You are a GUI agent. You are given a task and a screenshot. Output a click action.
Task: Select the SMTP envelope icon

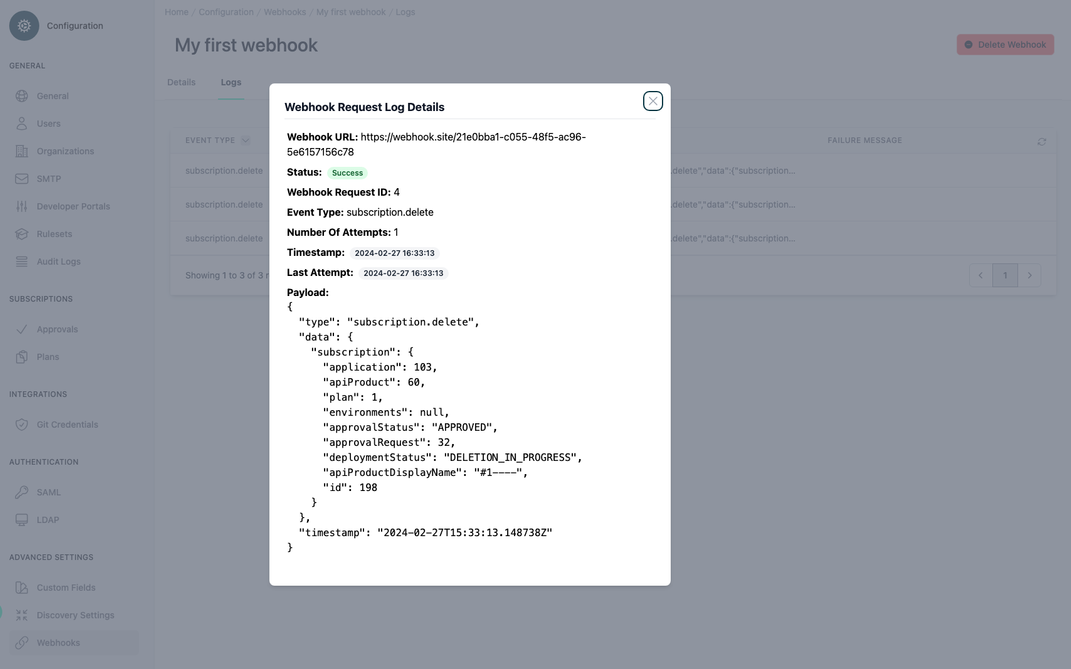[x=17, y=175]
